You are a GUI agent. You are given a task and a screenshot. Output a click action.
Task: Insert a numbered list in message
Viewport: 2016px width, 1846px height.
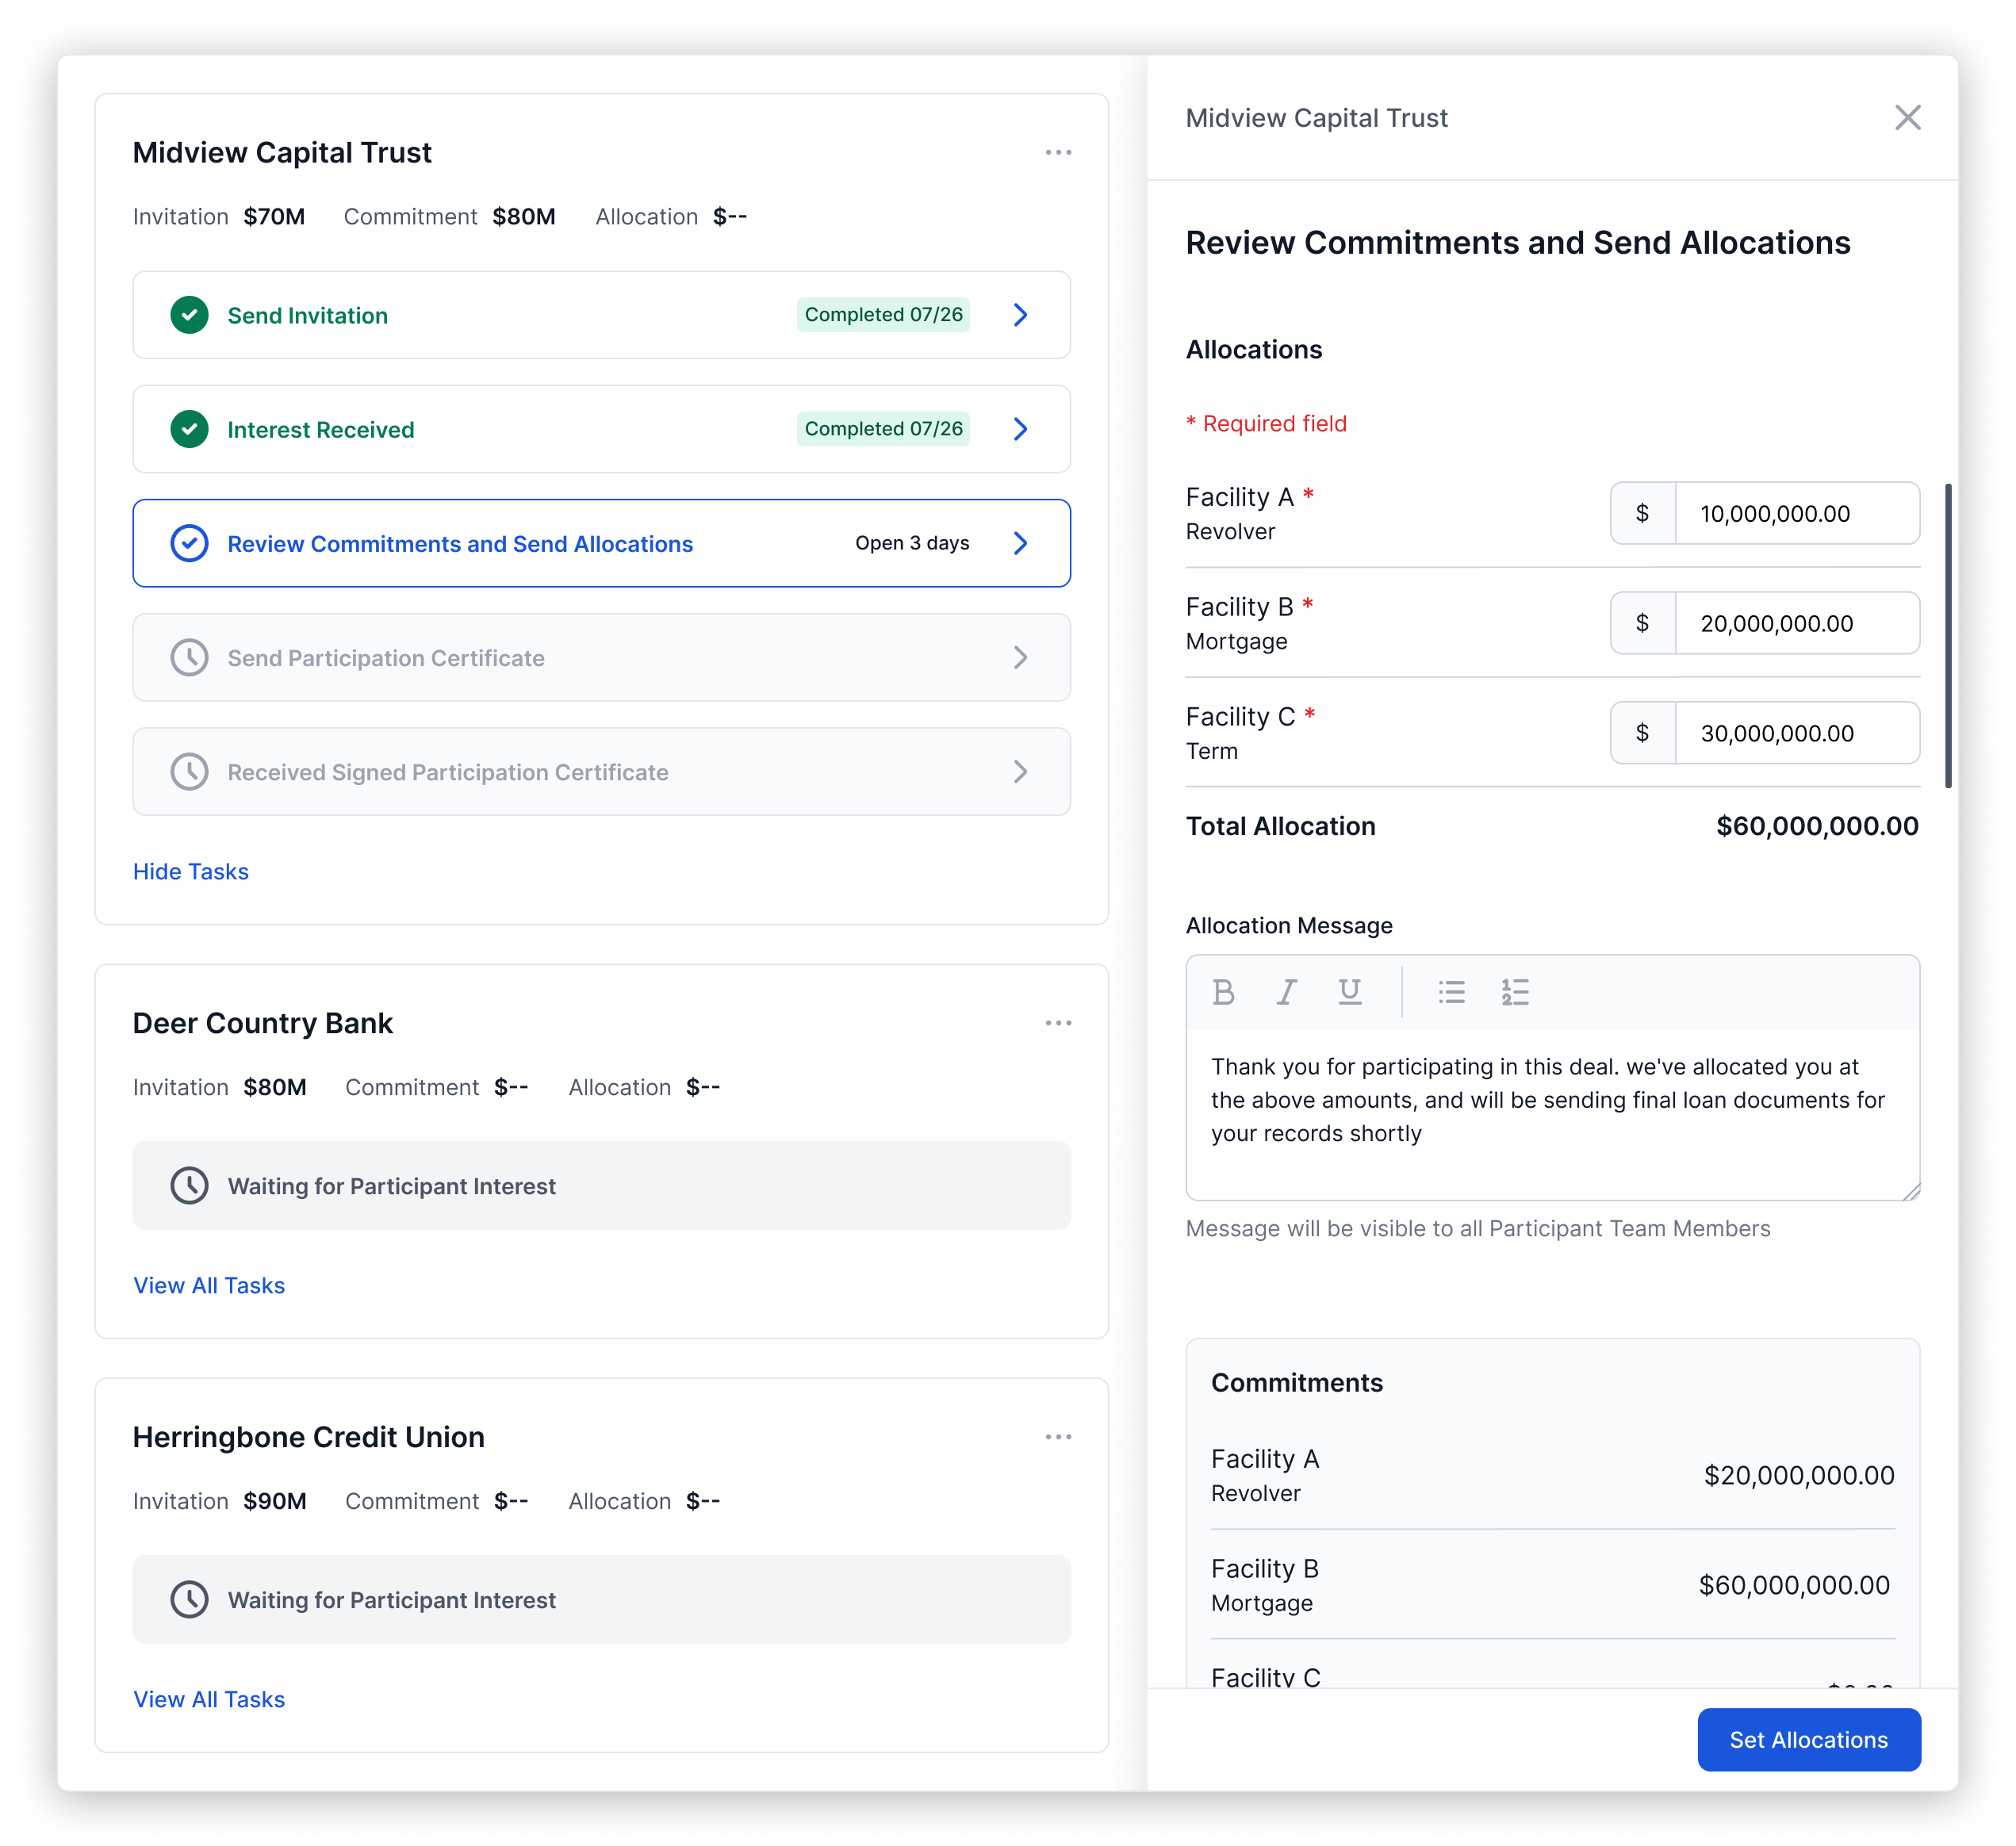(1514, 992)
